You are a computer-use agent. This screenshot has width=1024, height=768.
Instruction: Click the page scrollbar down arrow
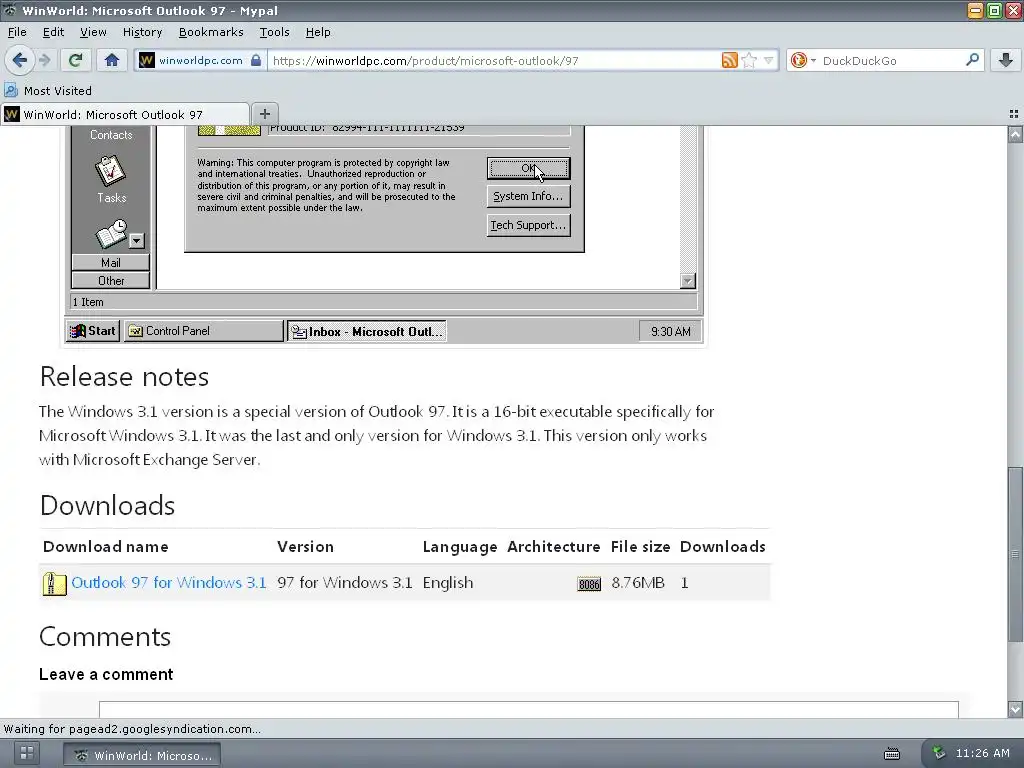1015,709
